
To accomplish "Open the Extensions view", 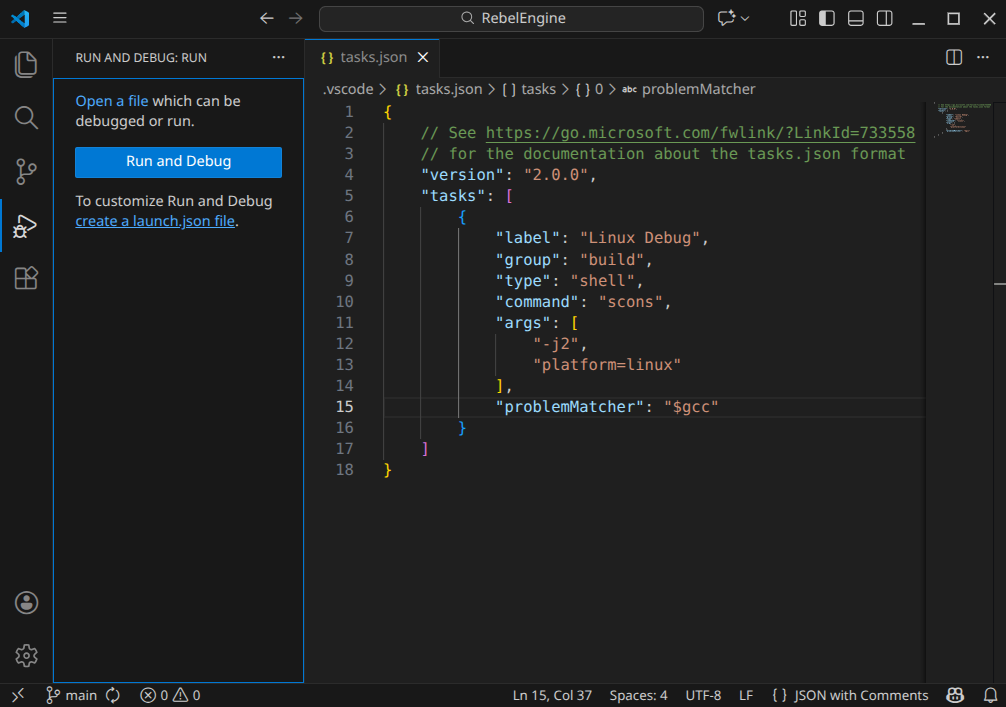I will point(26,278).
